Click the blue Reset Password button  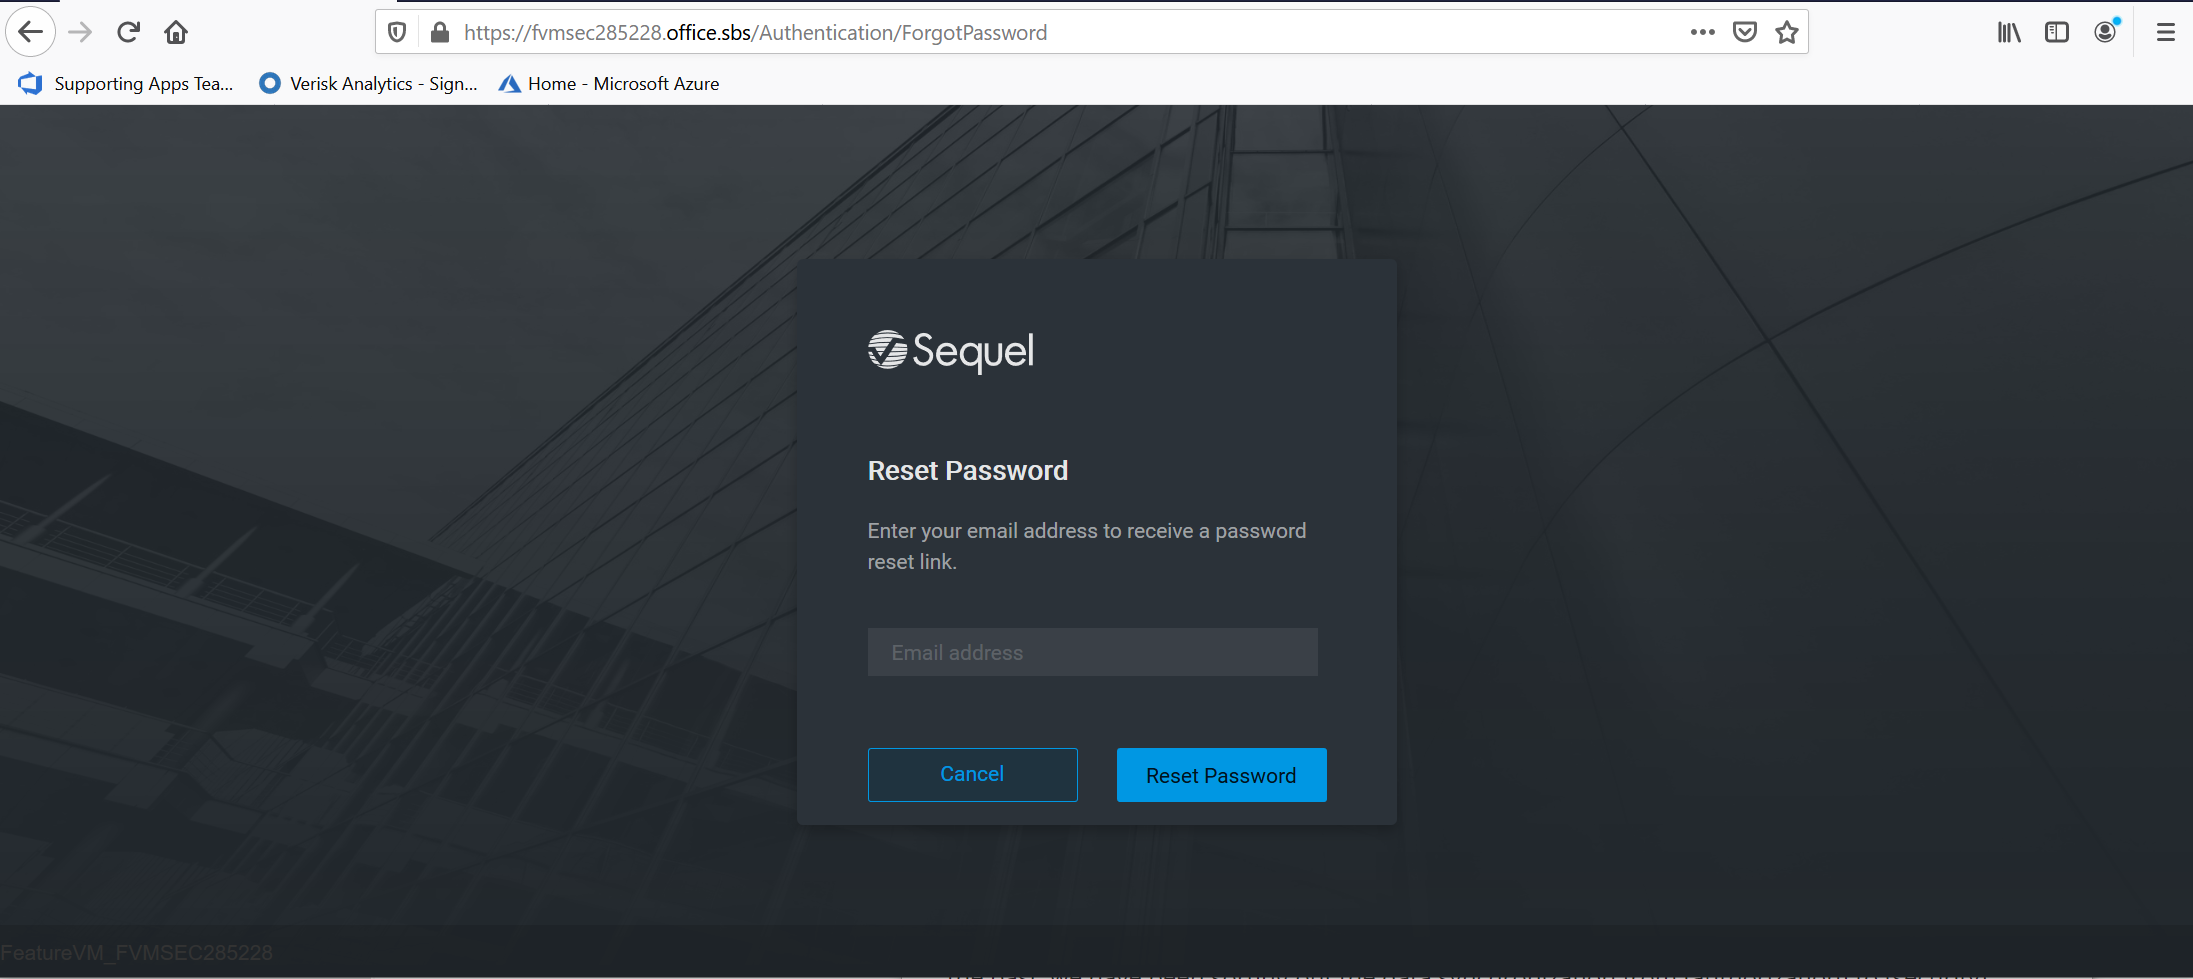click(x=1221, y=775)
